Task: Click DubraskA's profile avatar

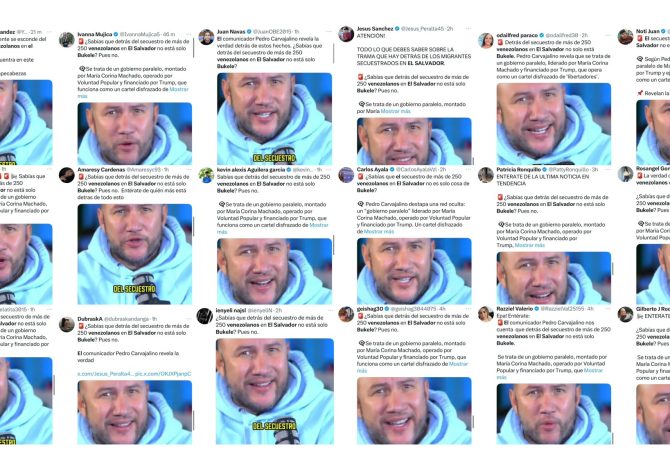Action: (67, 324)
